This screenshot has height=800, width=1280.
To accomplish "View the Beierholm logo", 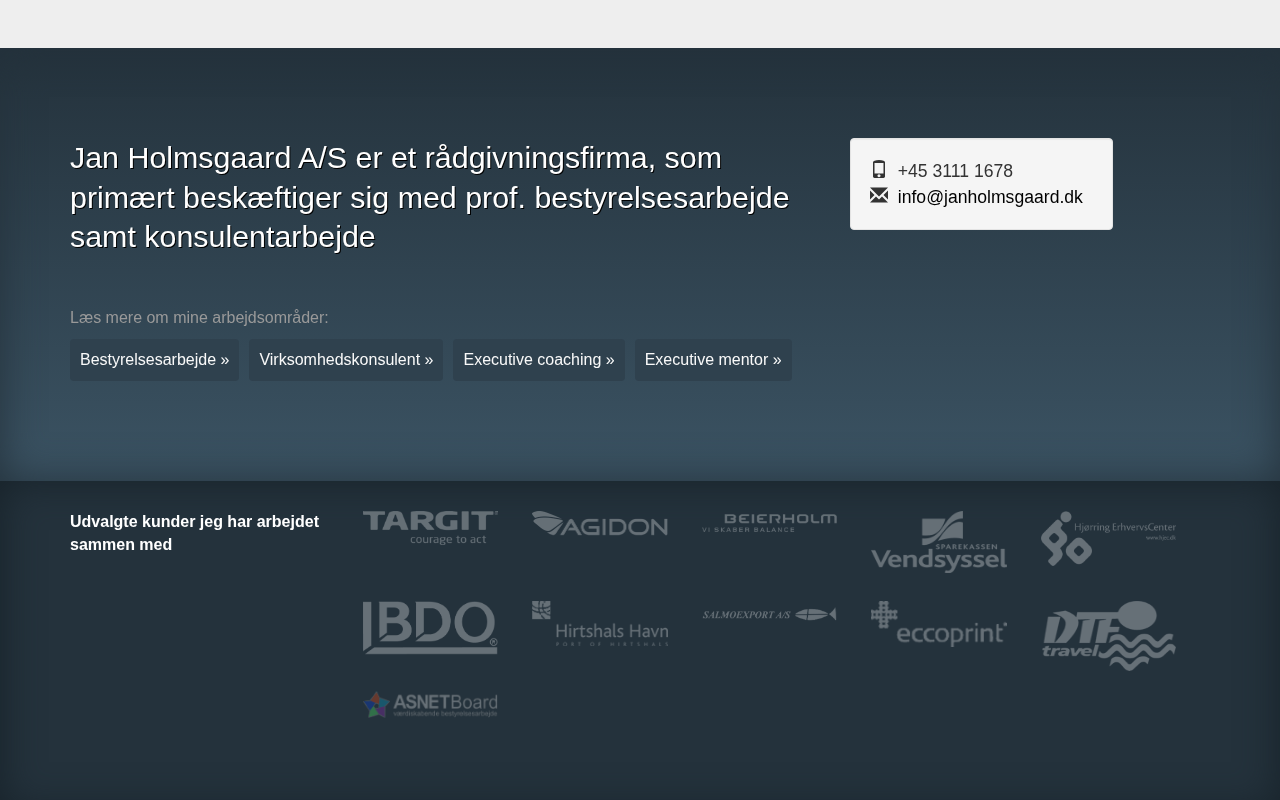I will 769,522.
